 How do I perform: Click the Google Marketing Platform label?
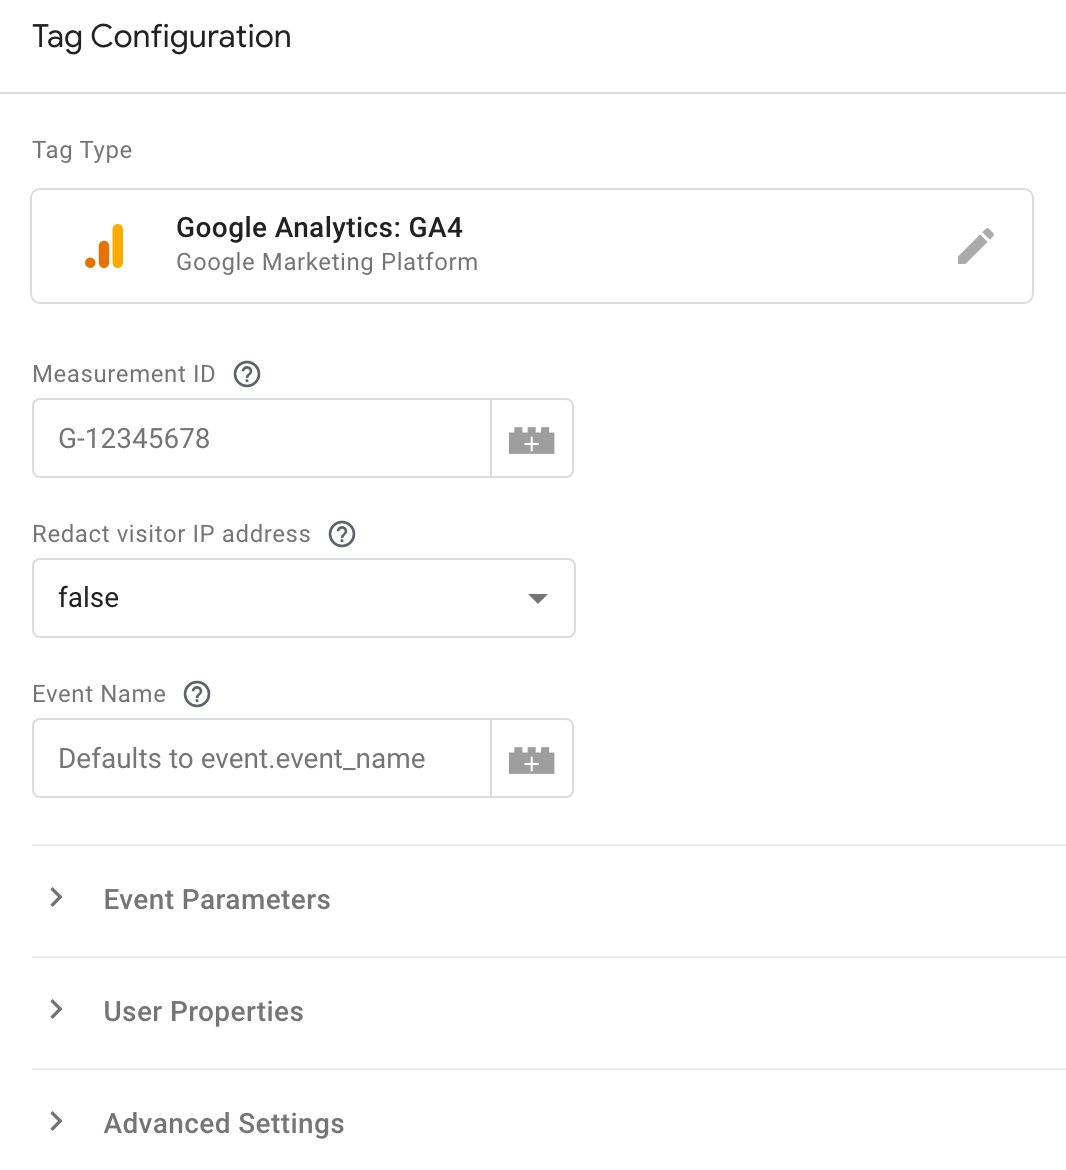click(327, 262)
